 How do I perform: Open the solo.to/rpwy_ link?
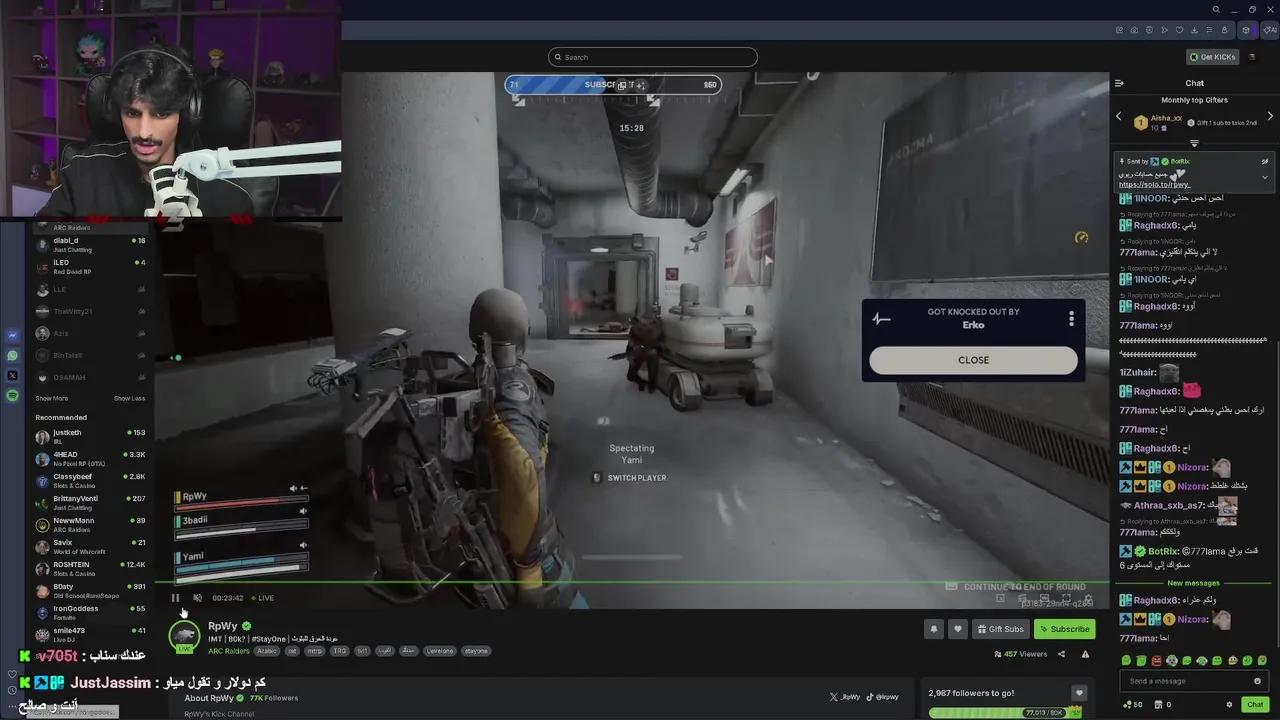[x=1154, y=185]
